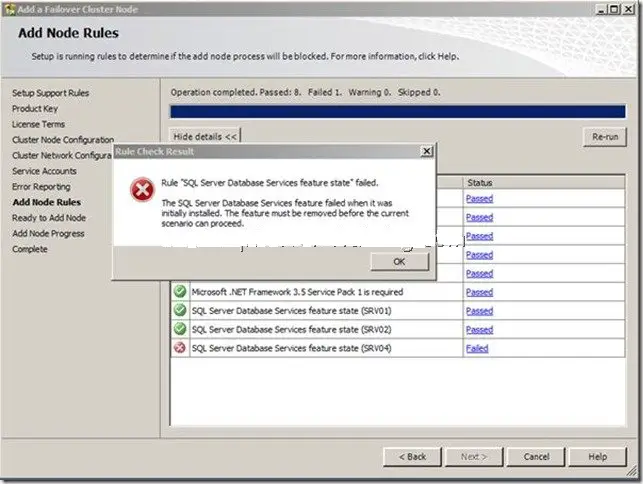Select Setup Support Rules step
The height and width of the screenshot is (484, 643).
tap(50, 93)
